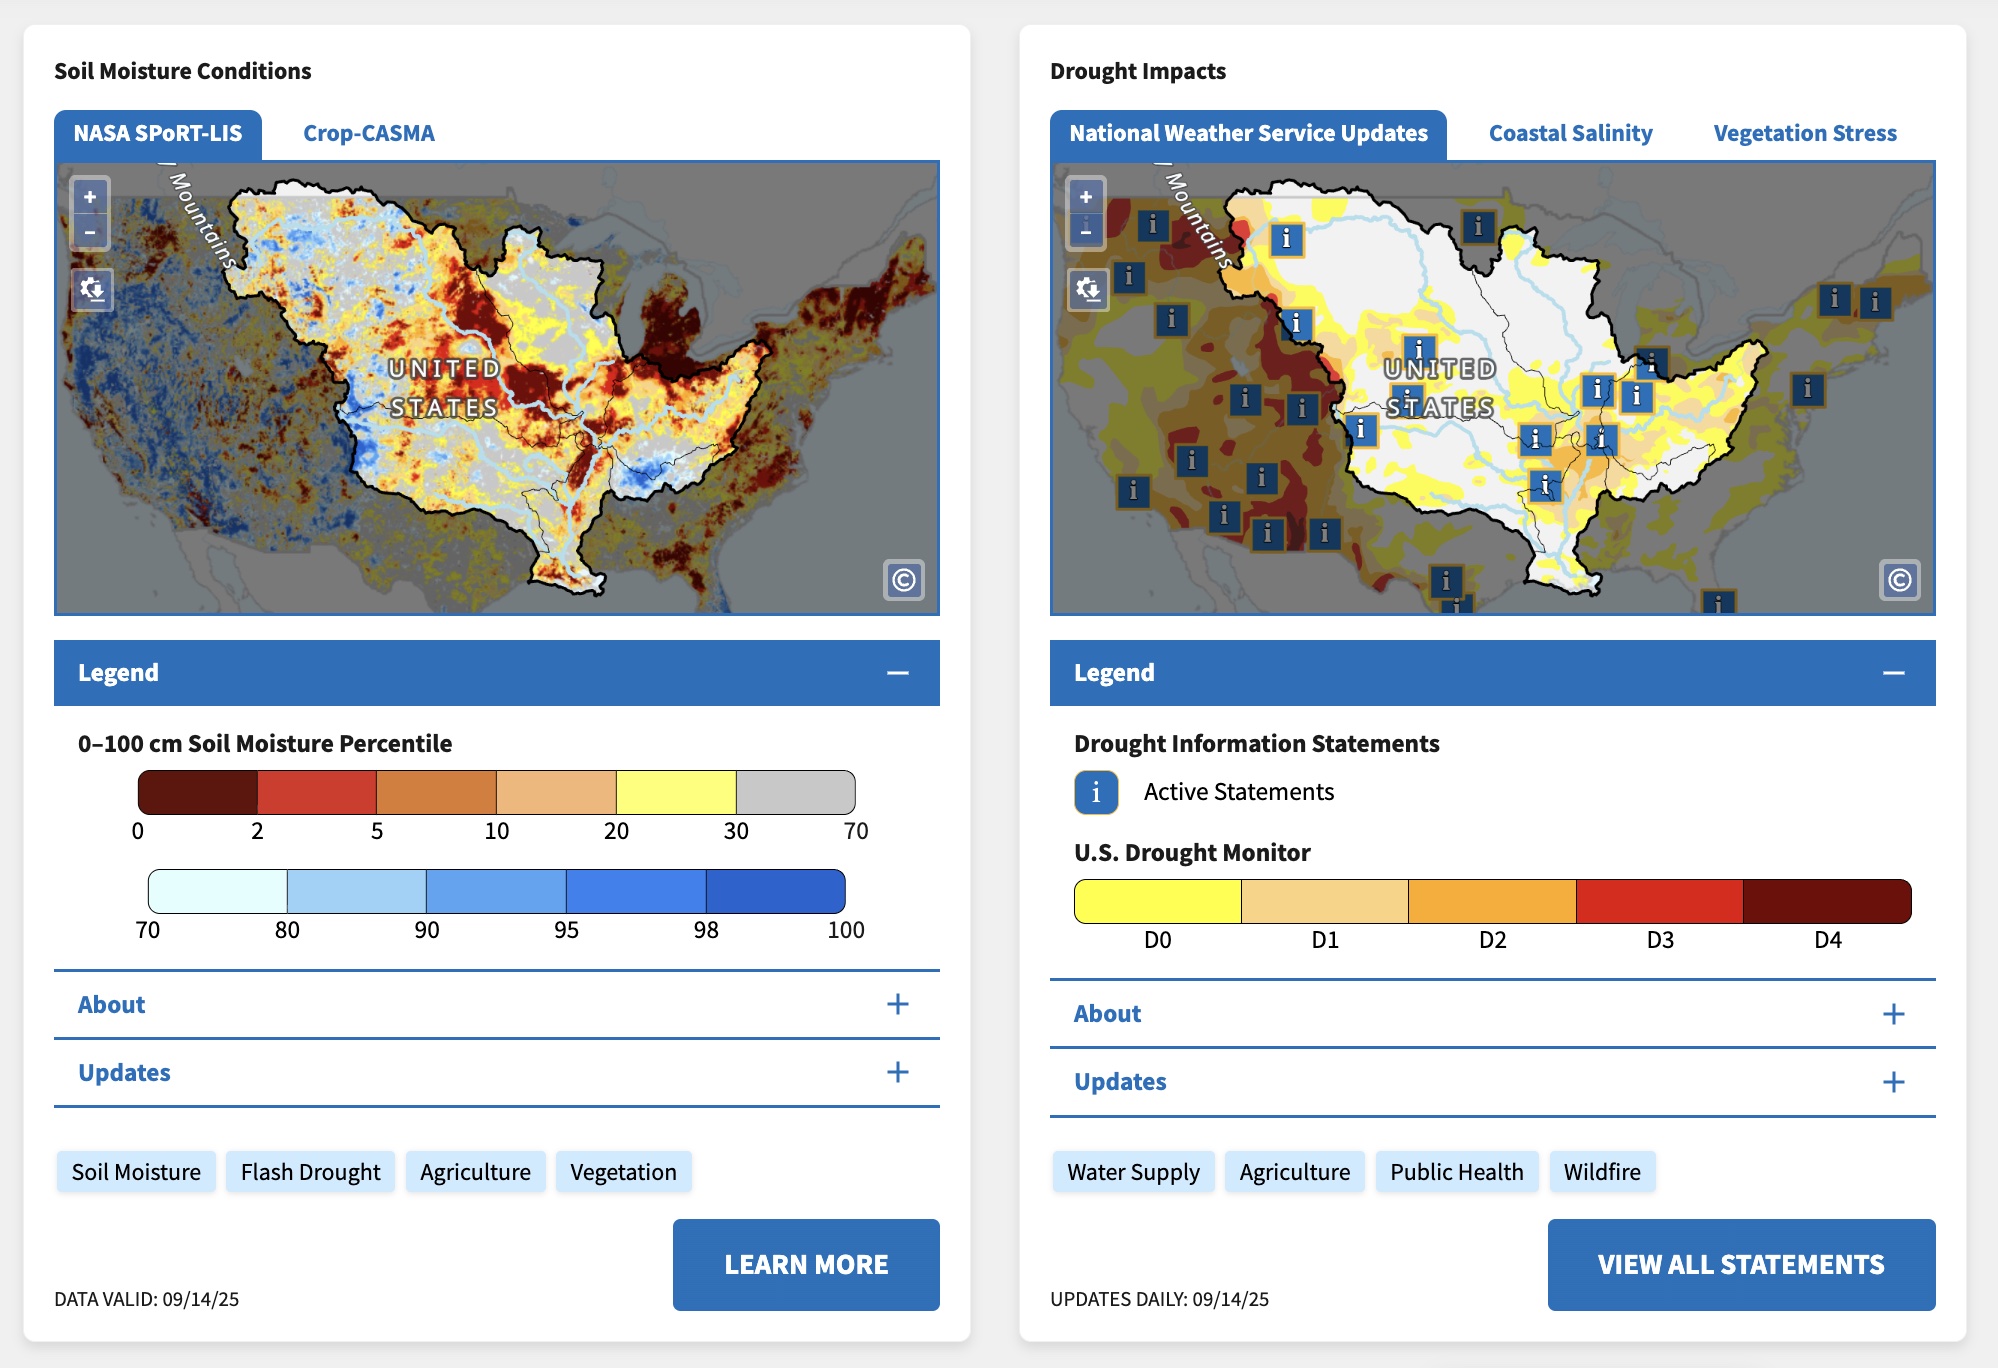The image size is (1998, 1368).
Task: Click the D3 red drought swatch
Action: [x=1659, y=901]
